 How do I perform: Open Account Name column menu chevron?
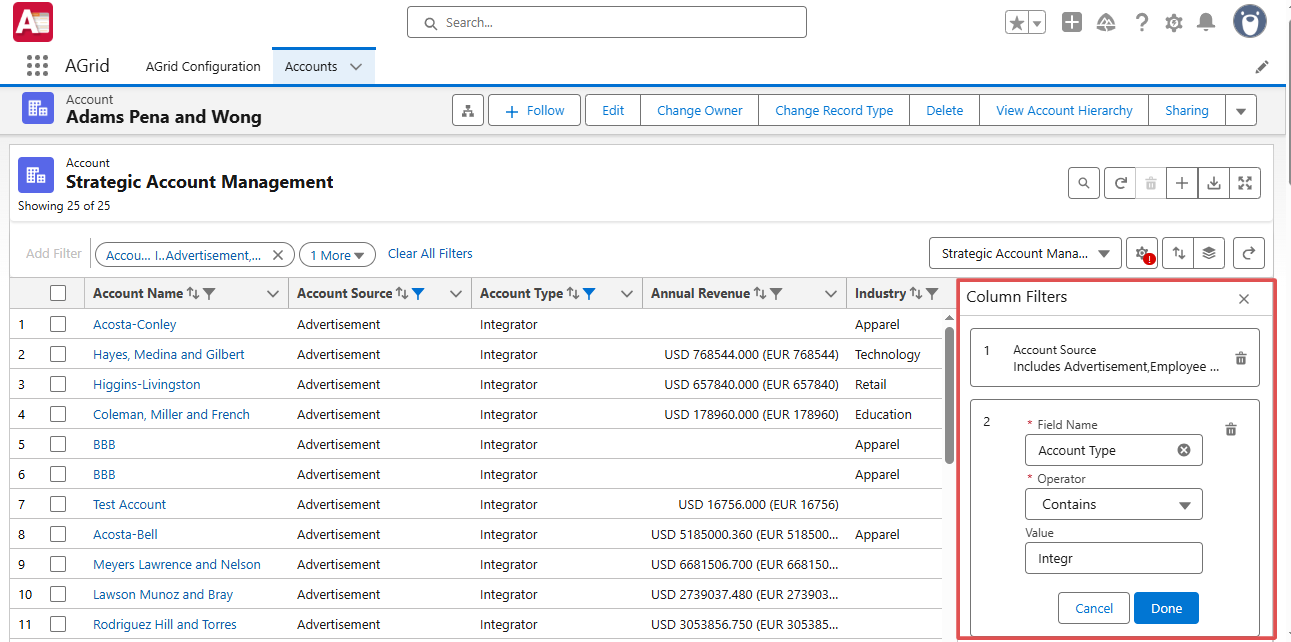273,294
